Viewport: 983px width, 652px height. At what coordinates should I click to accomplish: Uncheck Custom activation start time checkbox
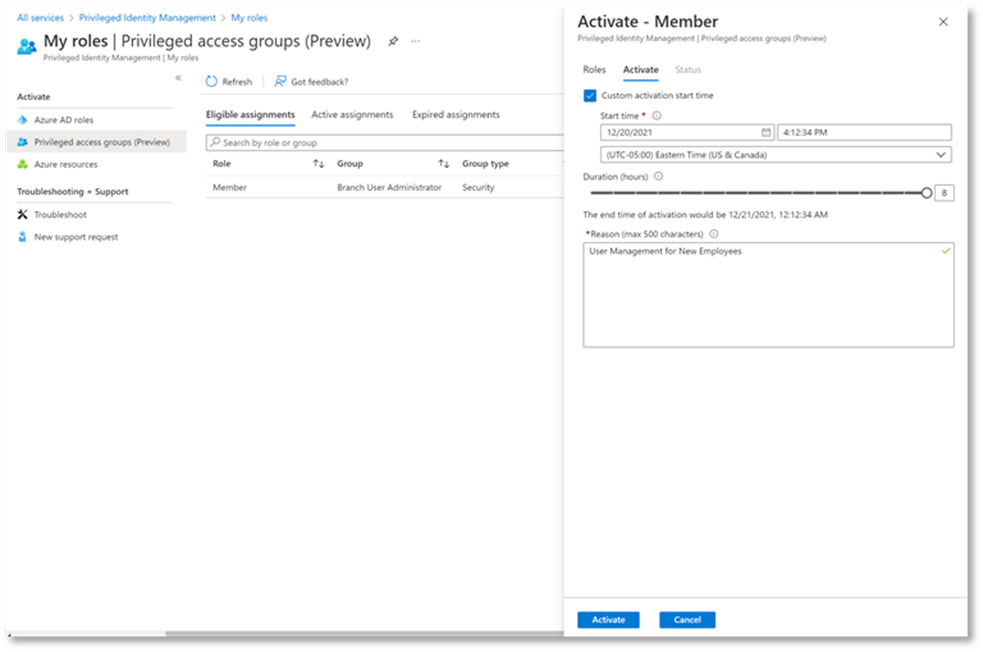[590, 96]
